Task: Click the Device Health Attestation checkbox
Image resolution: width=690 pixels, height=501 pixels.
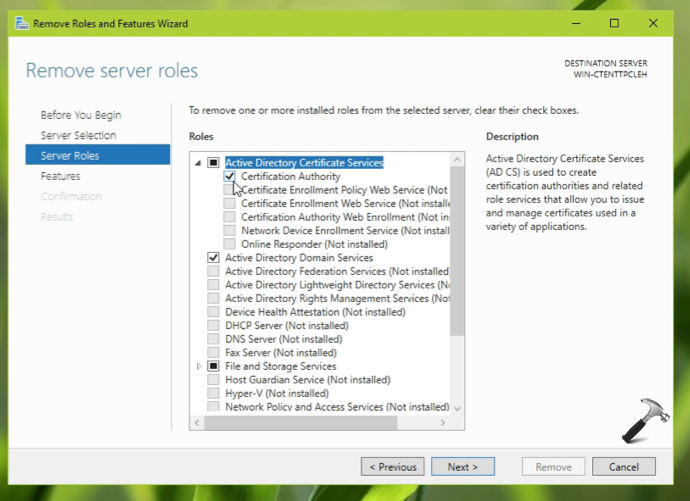Action: 213,312
